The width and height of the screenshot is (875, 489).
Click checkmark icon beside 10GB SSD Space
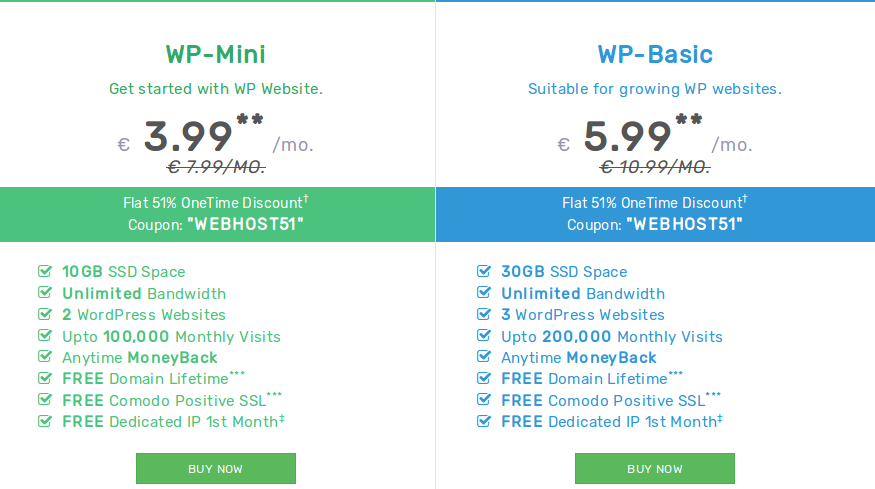[x=45, y=271]
